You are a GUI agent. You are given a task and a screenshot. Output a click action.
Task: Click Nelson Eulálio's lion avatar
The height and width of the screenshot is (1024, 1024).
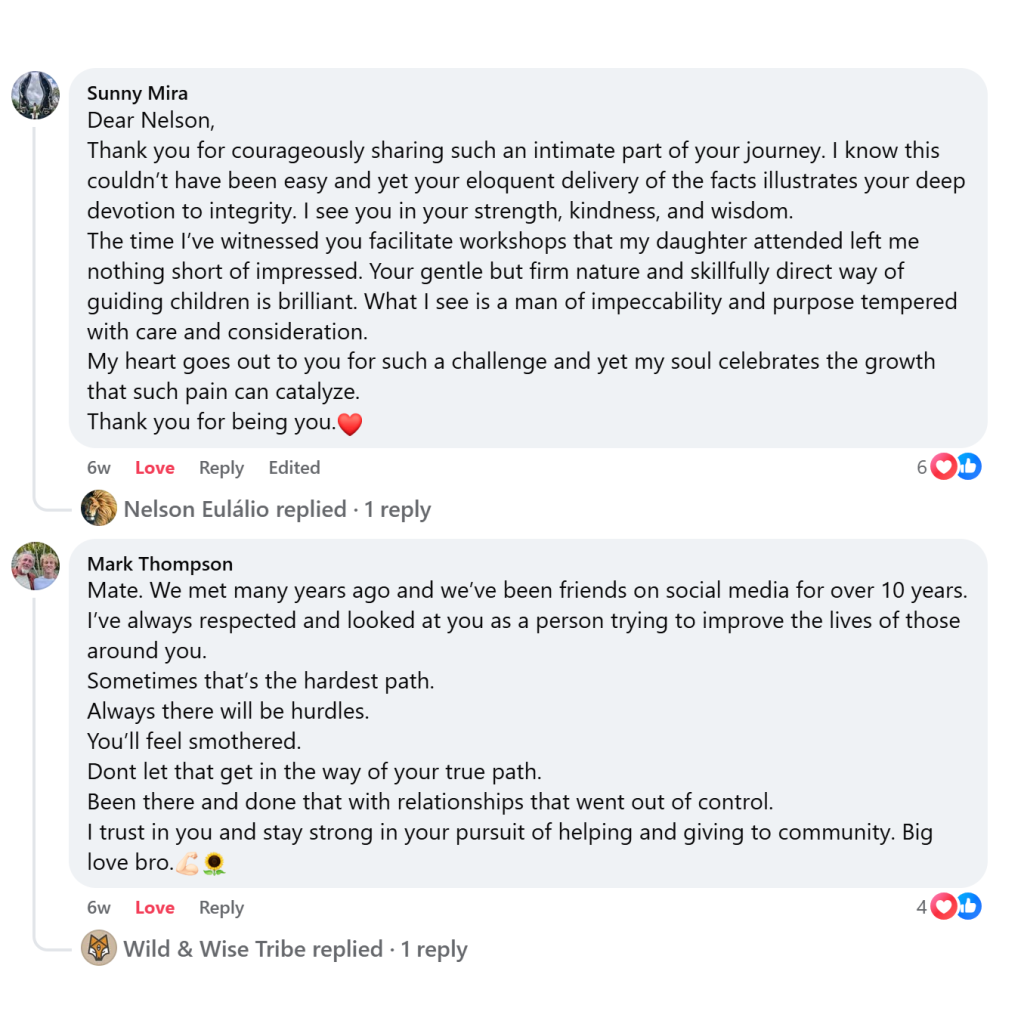[98, 509]
